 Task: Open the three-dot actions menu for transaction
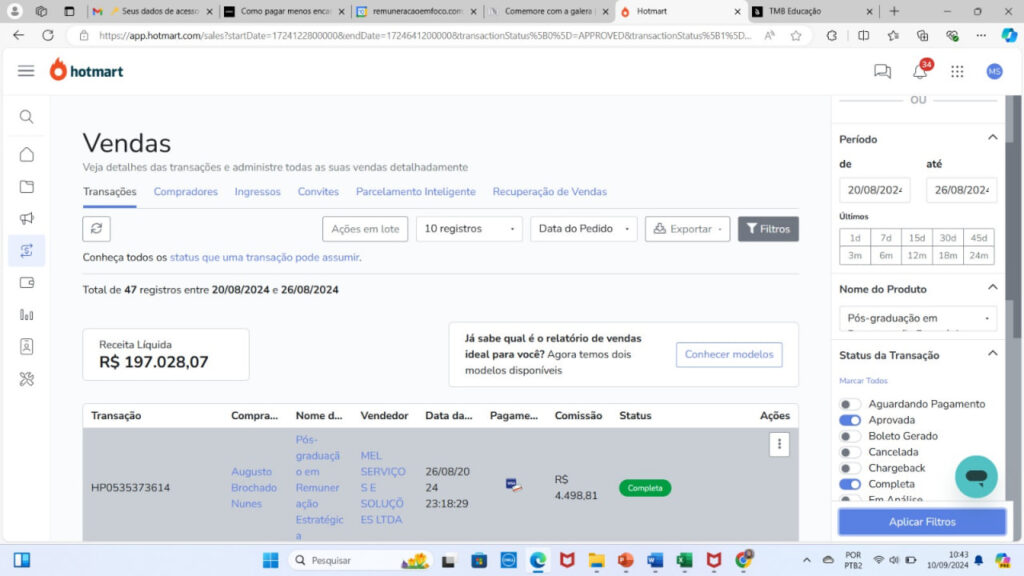[779, 445]
